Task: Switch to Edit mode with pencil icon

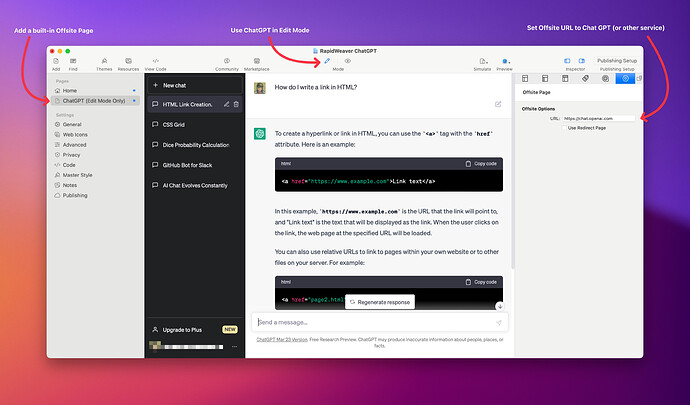Action: (327, 61)
